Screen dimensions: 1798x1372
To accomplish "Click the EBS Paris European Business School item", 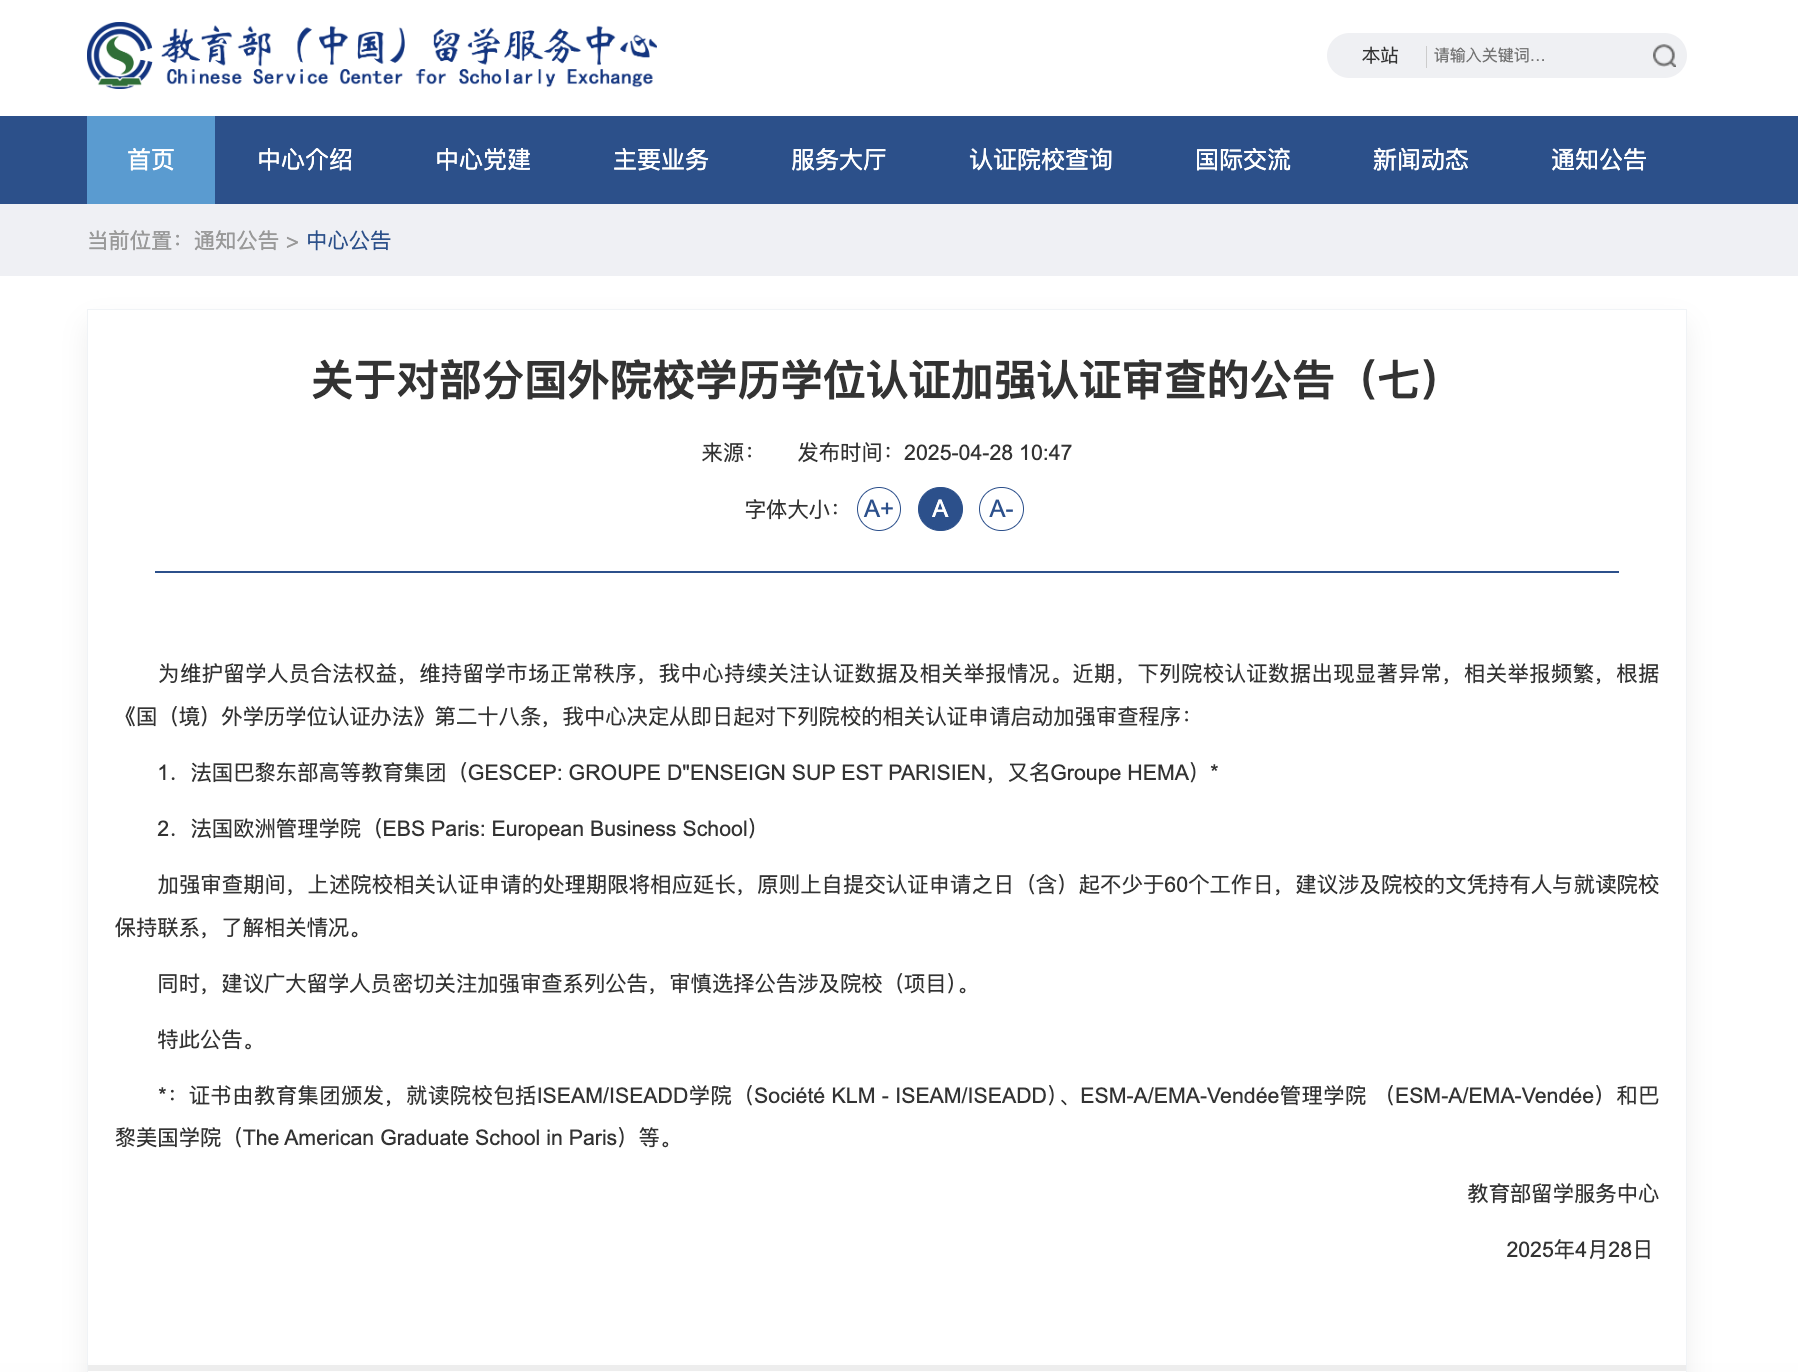I will [459, 829].
